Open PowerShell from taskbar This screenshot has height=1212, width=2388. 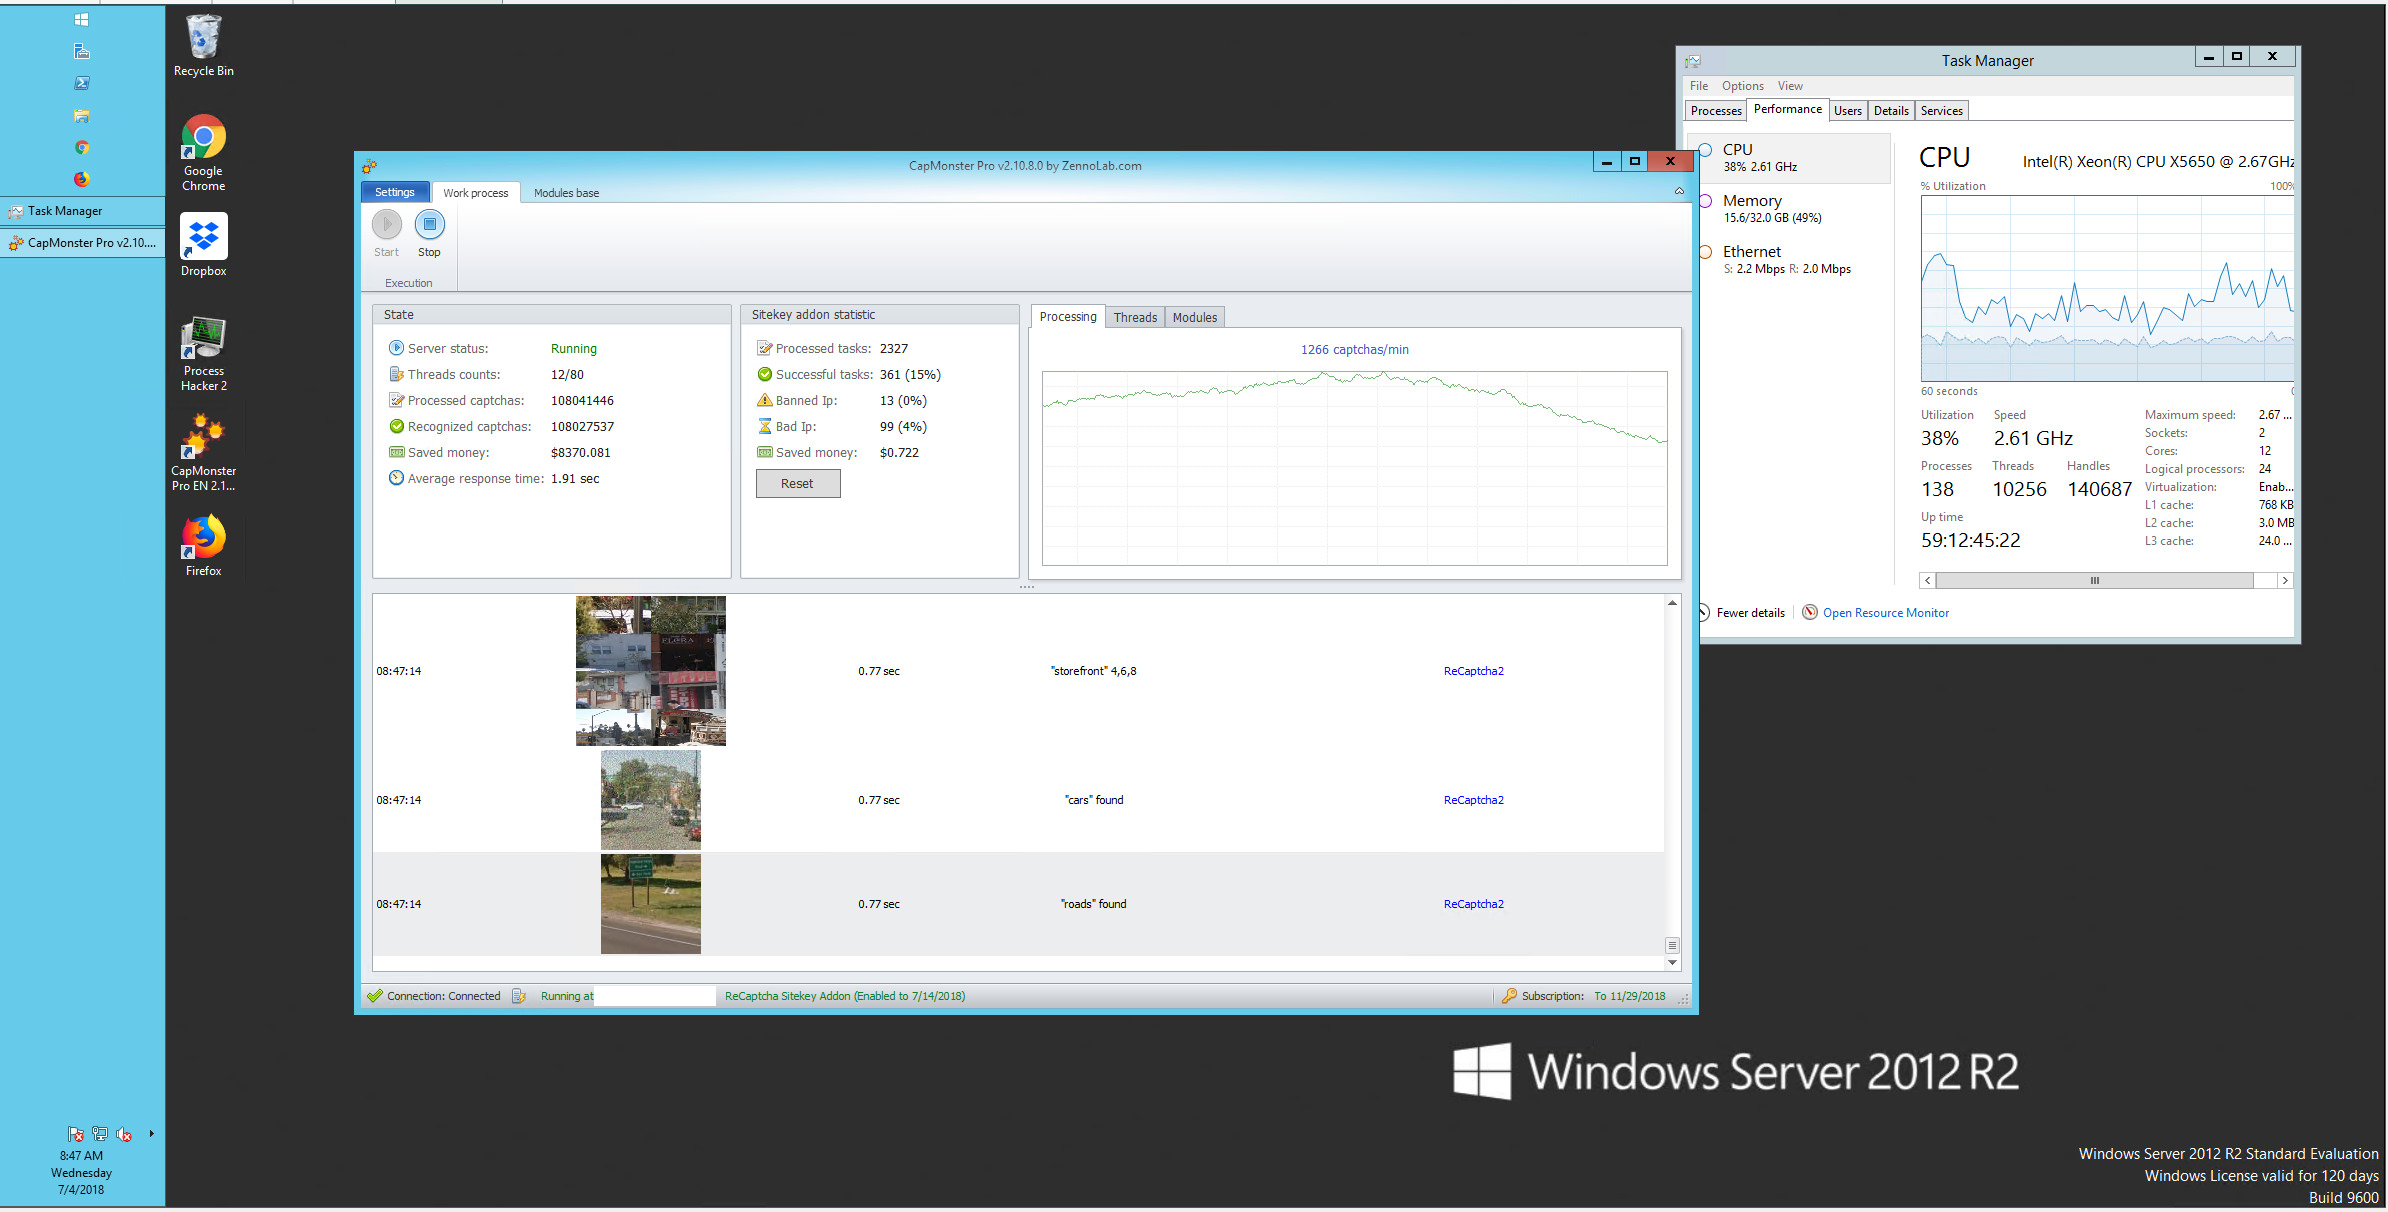pyautogui.click(x=82, y=83)
